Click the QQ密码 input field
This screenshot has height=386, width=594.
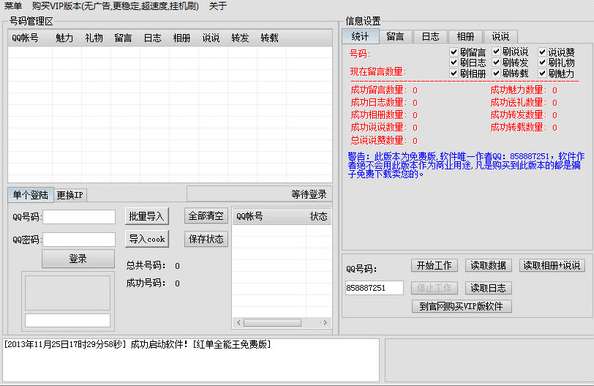(79, 239)
